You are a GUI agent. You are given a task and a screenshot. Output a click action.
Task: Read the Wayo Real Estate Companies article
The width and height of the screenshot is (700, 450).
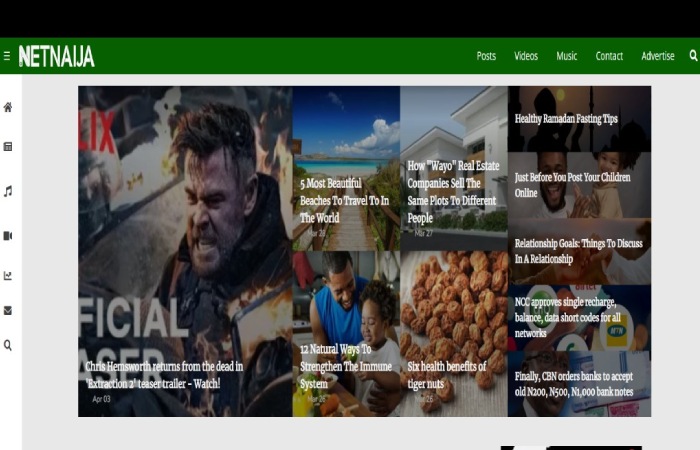pos(453,192)
